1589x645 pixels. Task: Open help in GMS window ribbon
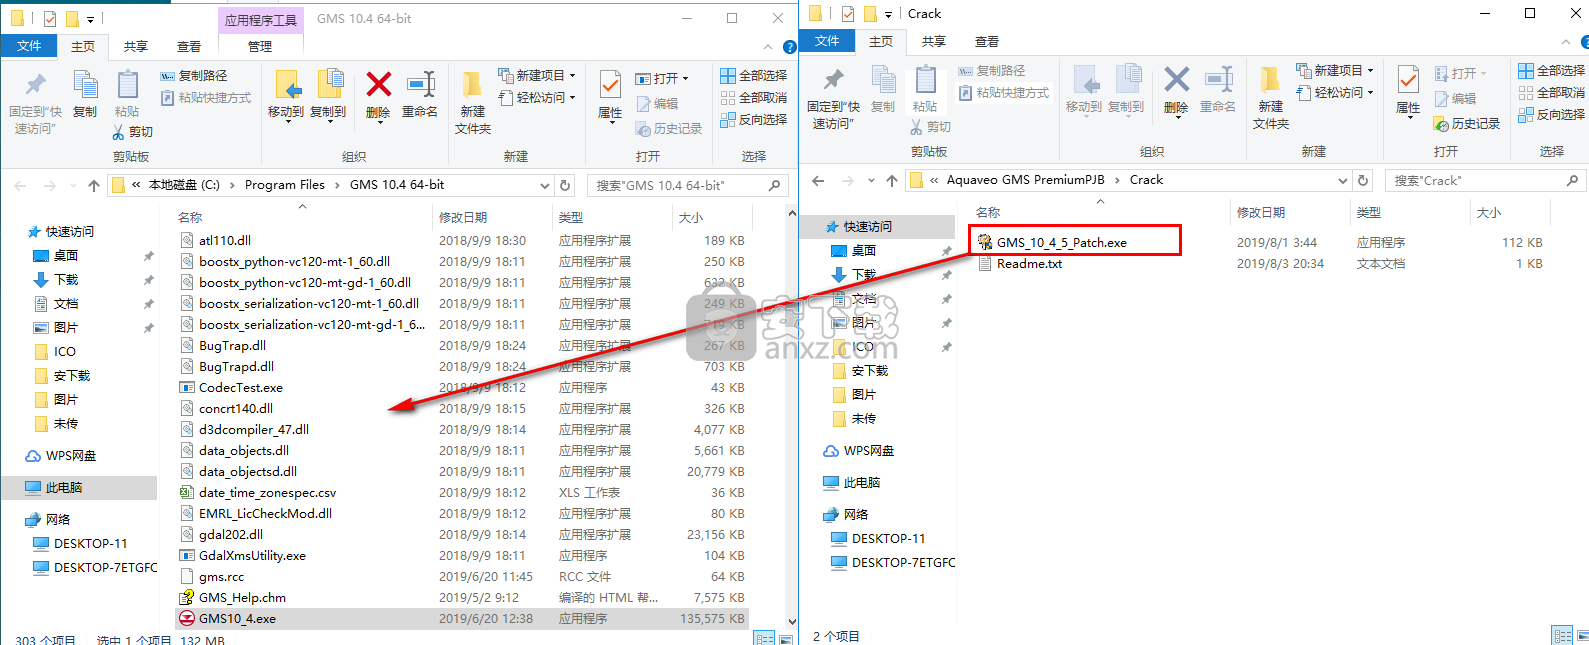click(x=789, y=47)
